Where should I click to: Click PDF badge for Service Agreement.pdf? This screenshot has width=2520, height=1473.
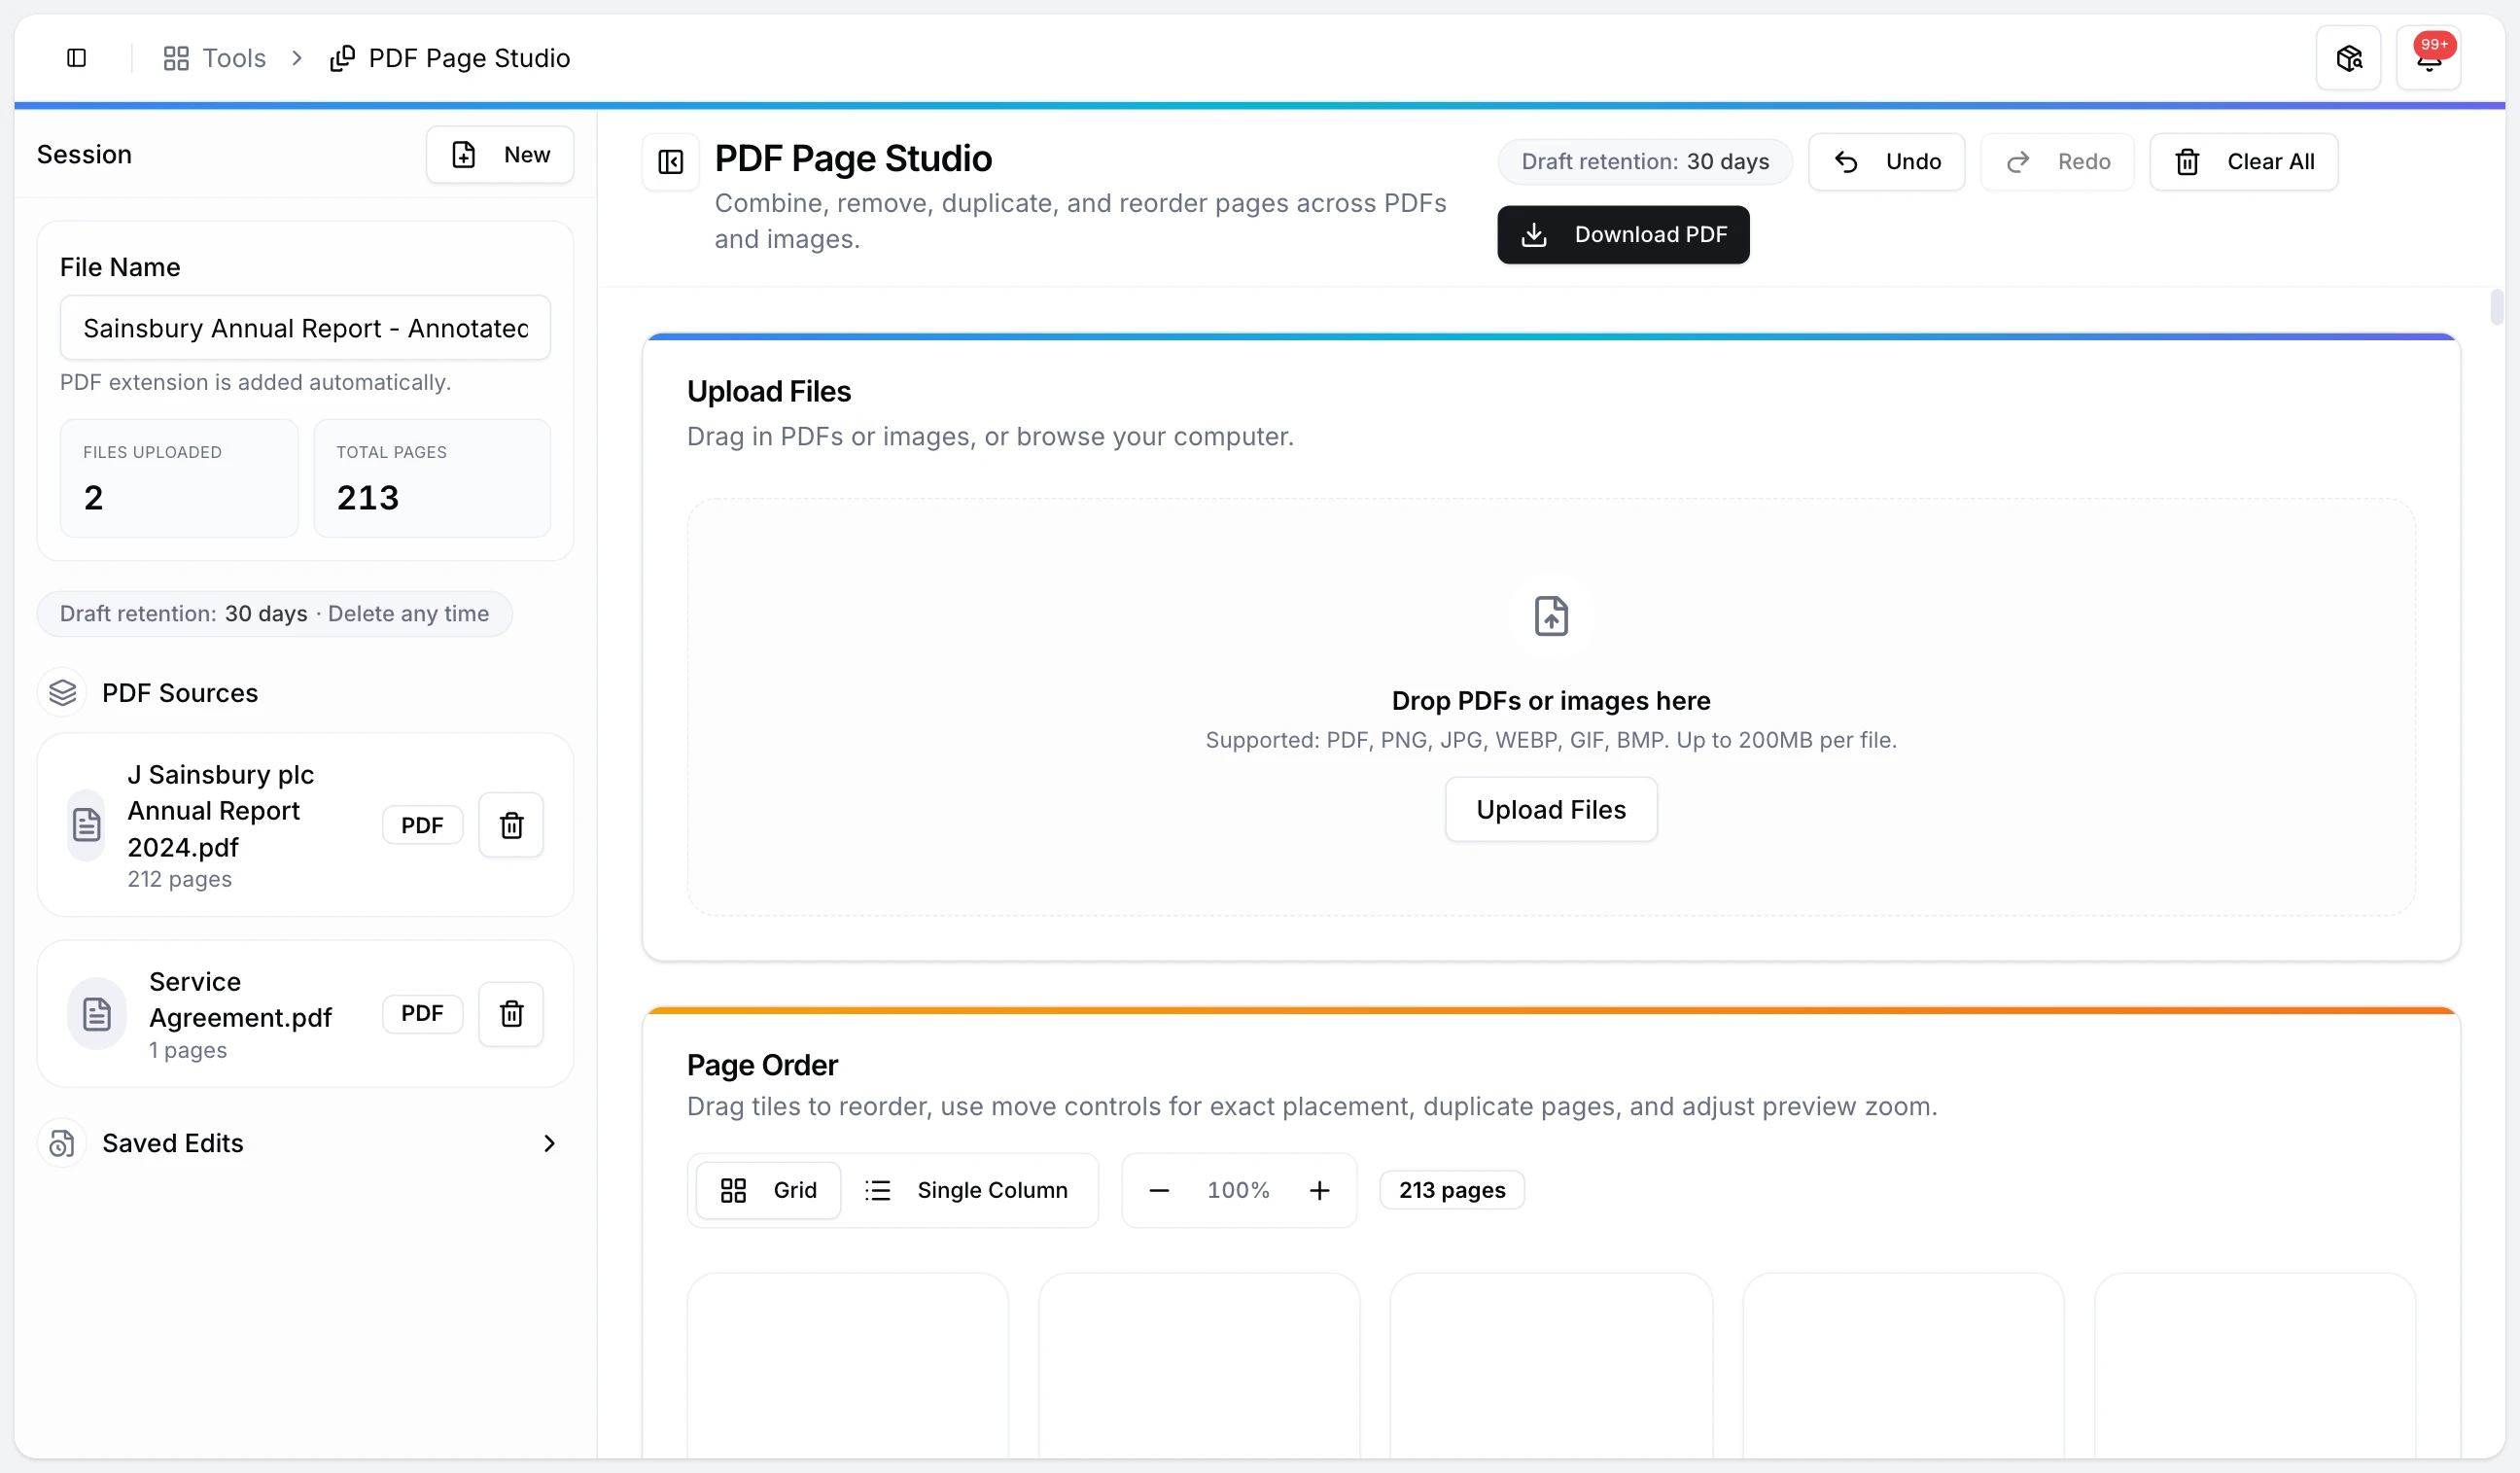422,1014
